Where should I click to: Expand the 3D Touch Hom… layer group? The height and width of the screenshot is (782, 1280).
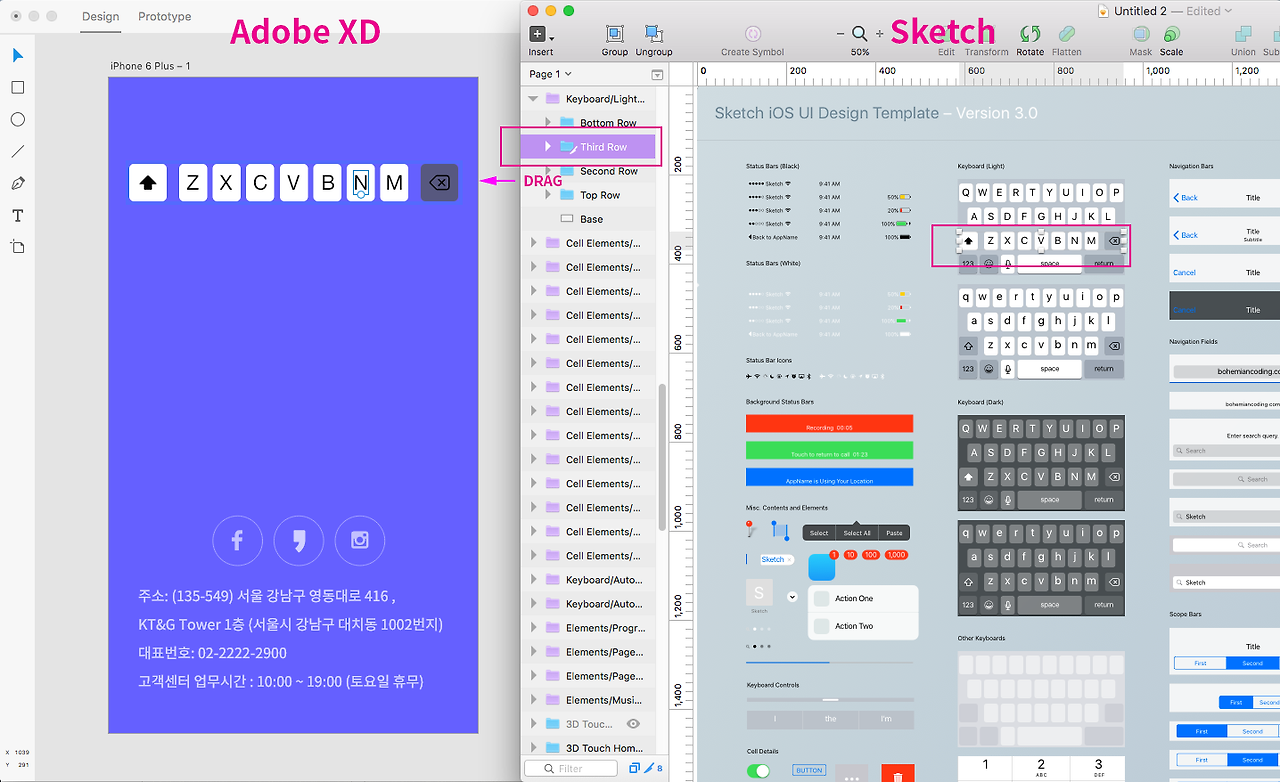pos(533,748)
